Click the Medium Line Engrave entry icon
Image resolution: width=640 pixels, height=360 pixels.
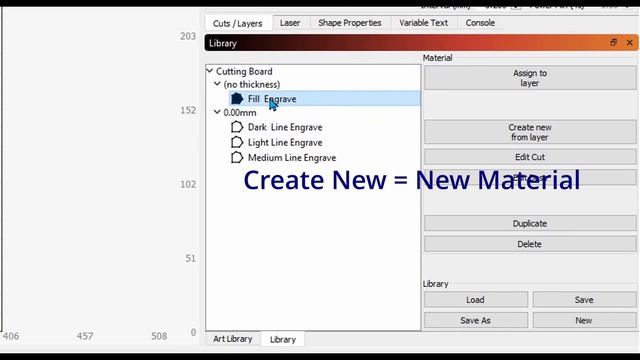coord(237,157)
